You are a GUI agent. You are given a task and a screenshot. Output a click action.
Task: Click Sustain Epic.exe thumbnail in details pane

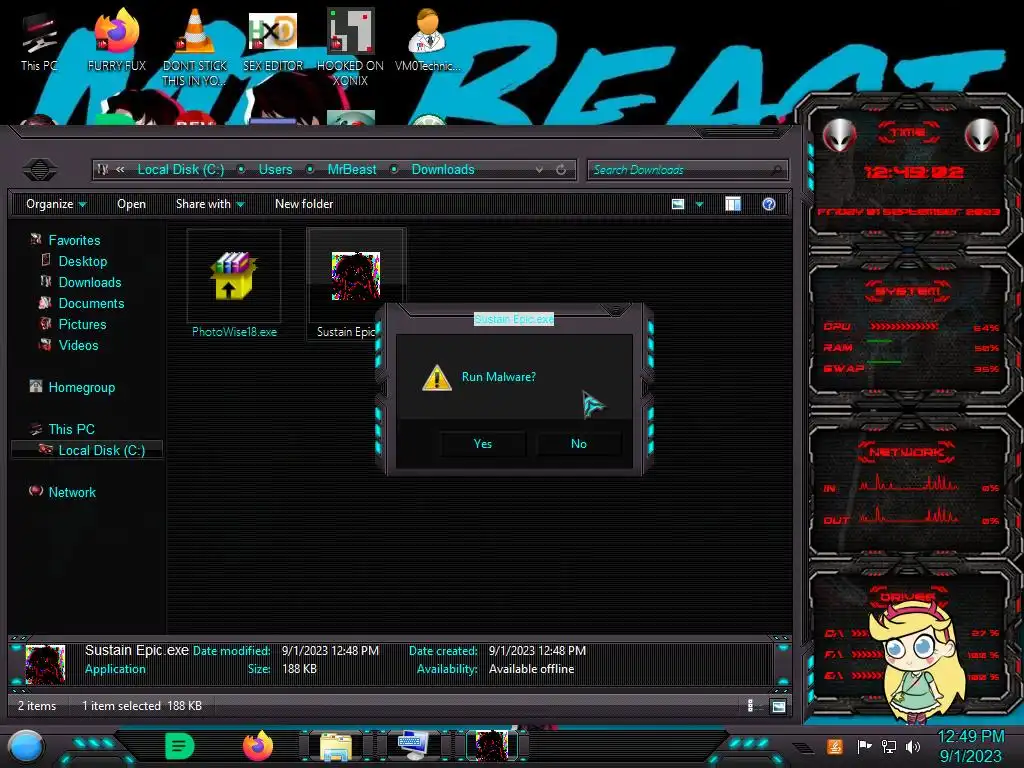tap(45, 664)
